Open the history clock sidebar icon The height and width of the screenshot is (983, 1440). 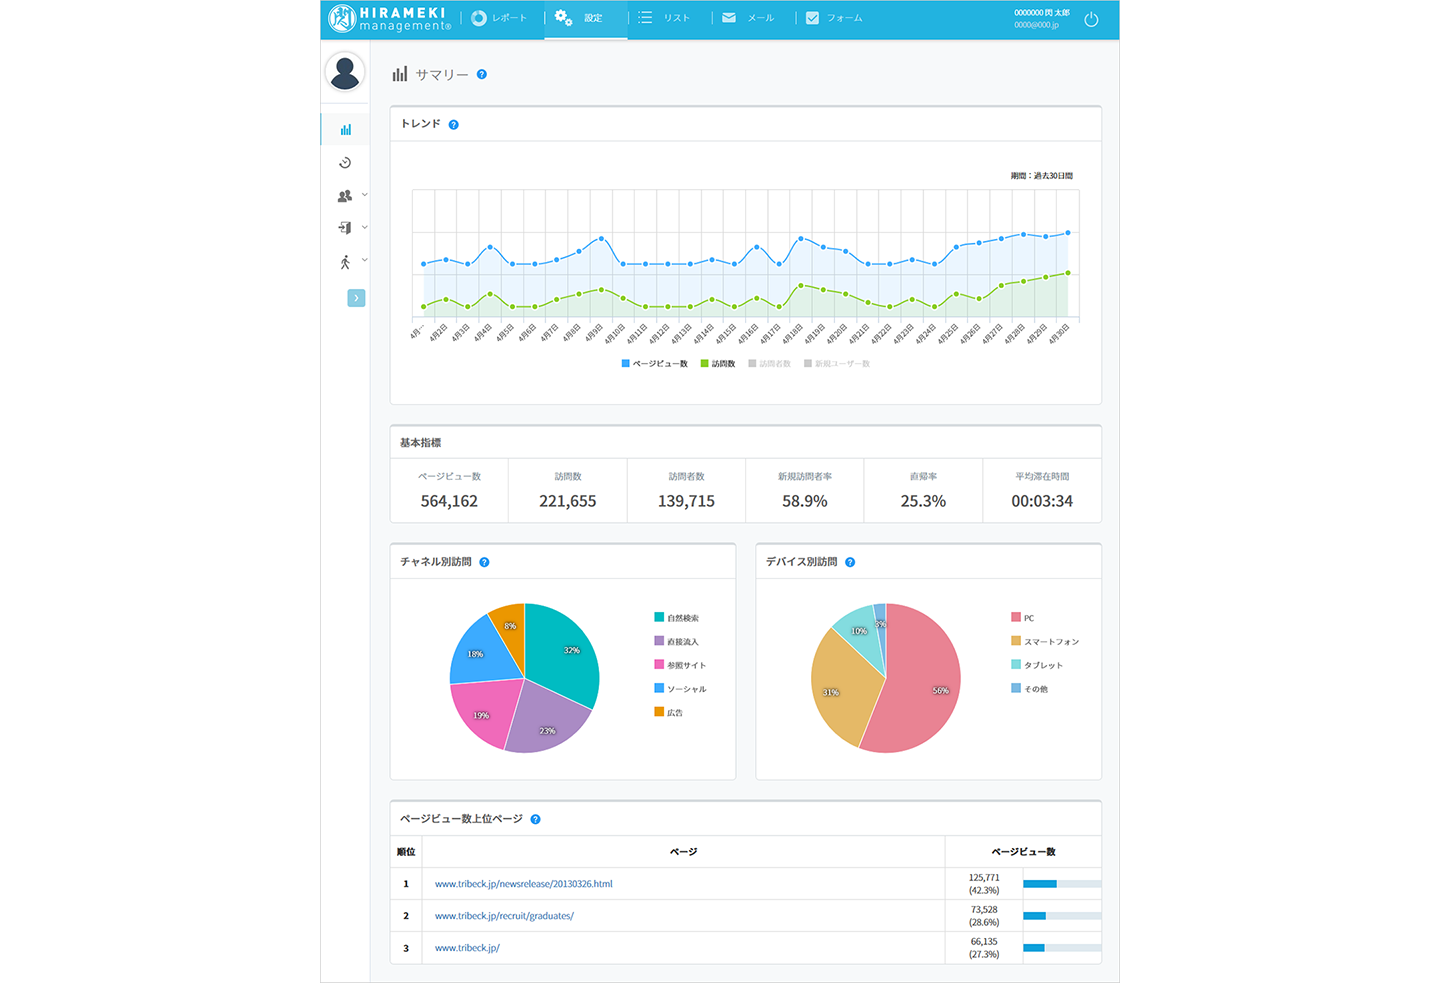tap(345, 163)
